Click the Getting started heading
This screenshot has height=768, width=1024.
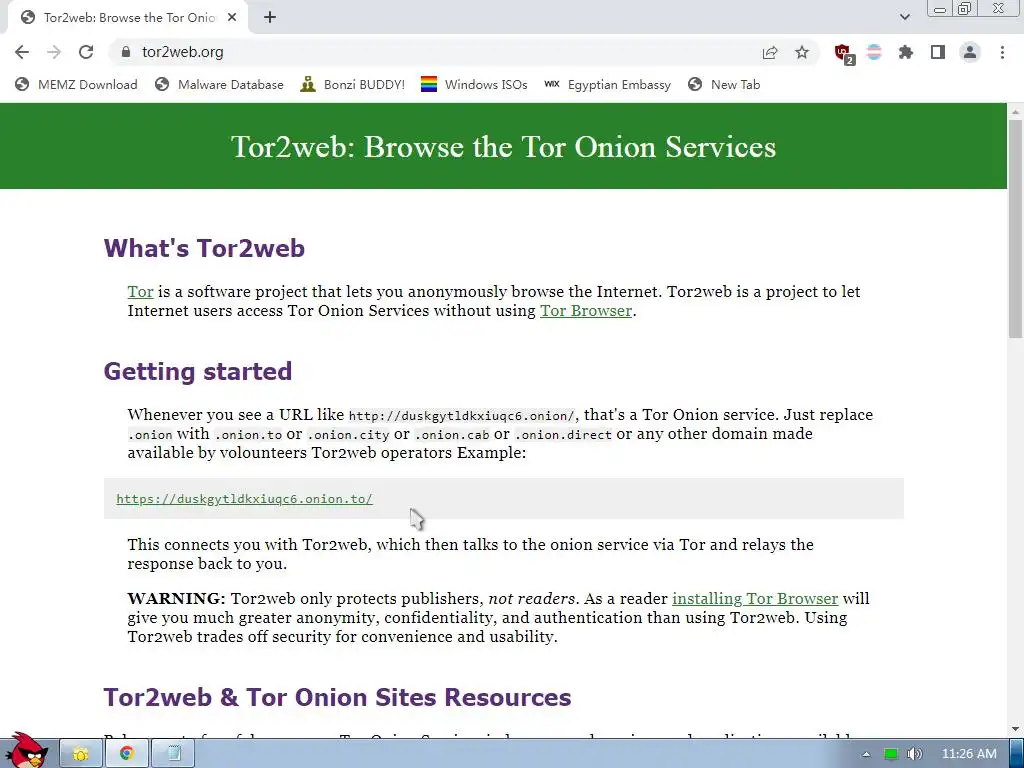tap(197, 371)
